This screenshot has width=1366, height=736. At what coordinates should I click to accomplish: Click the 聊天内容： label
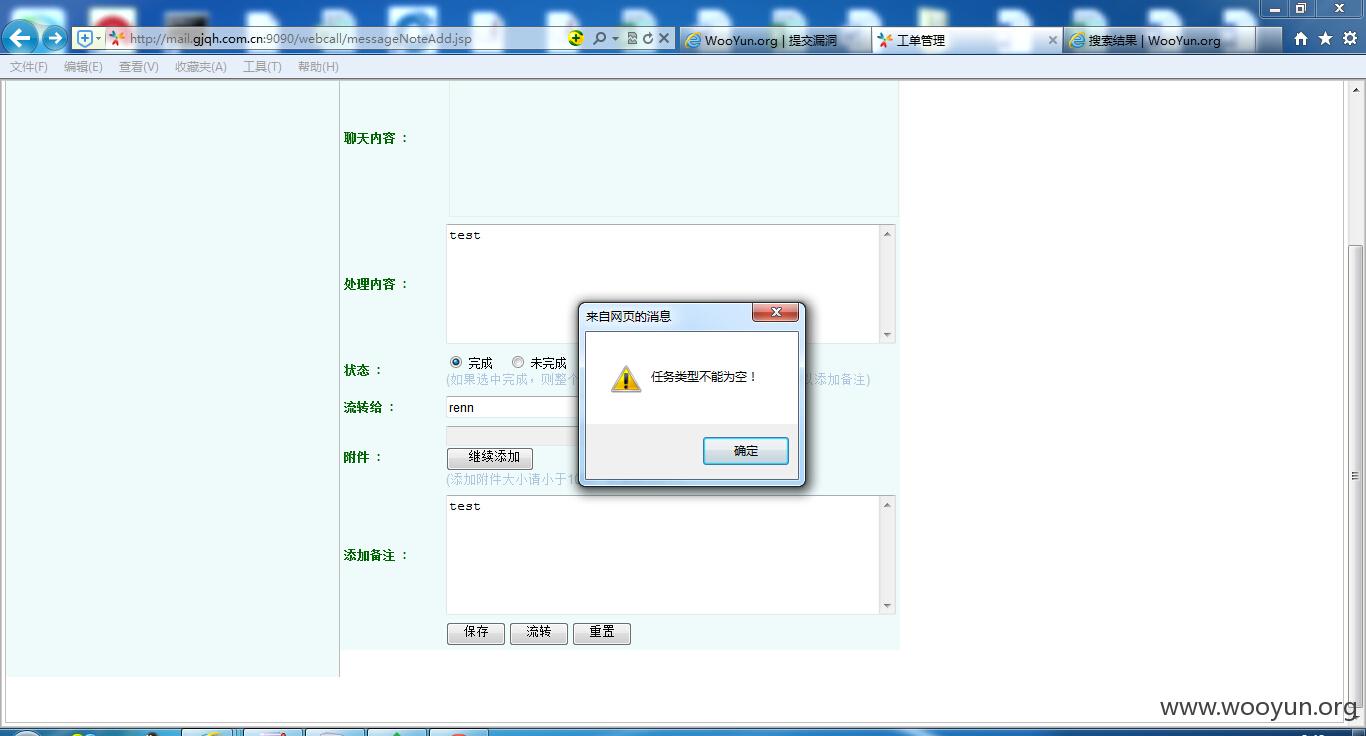[376, 138]
